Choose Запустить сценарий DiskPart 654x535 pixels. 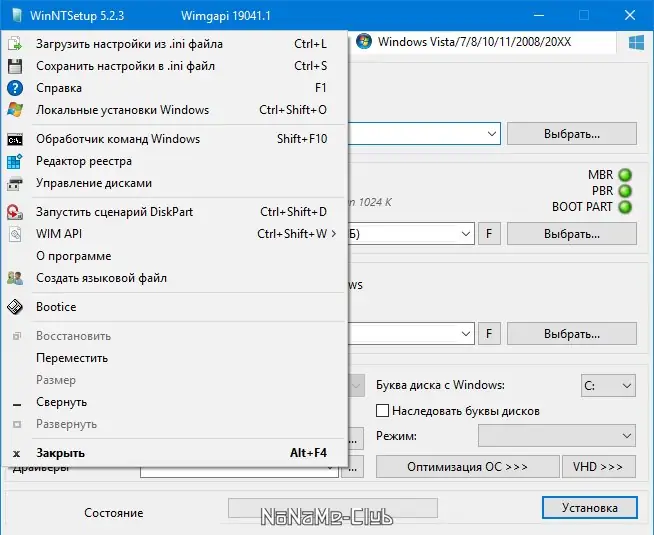[176, 212]
